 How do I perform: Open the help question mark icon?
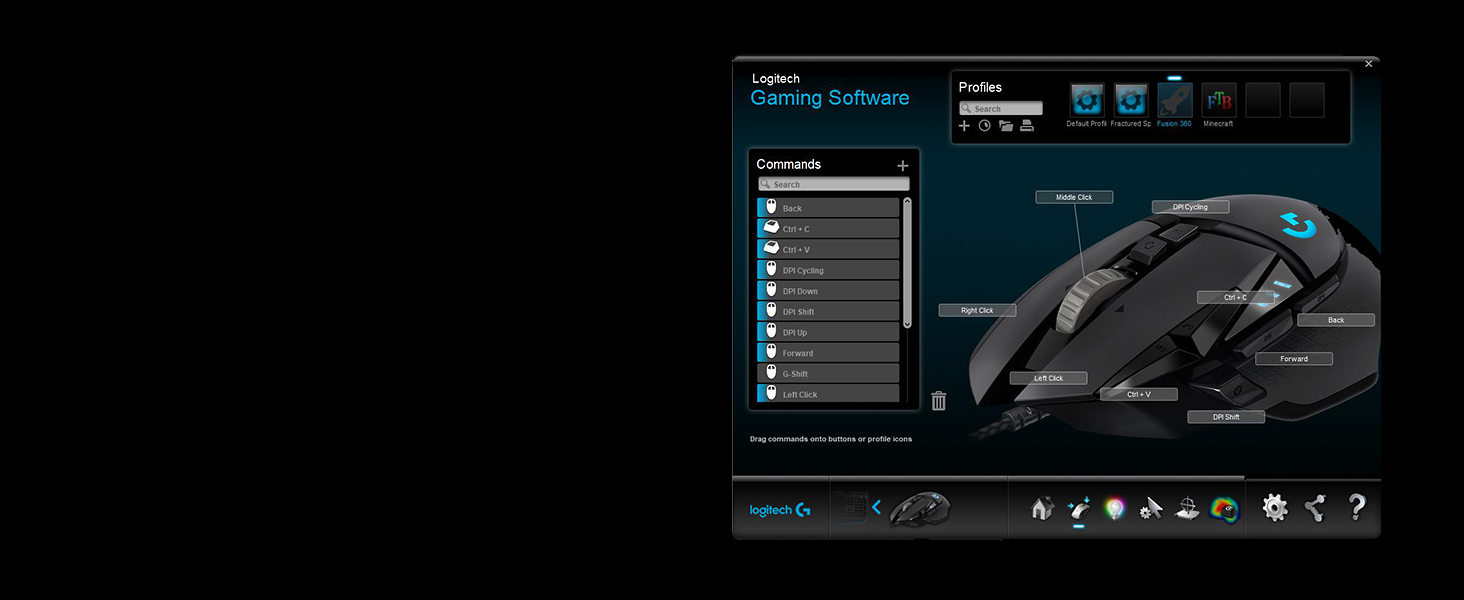(x=1356, y=507)
